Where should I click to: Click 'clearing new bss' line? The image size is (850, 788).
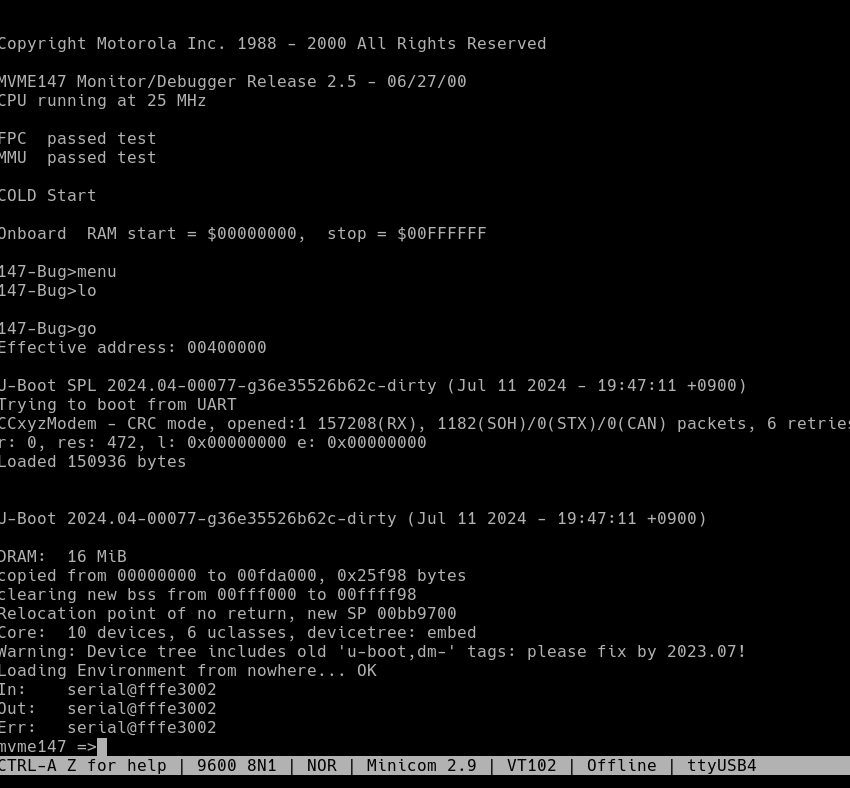tap(208, 595)
